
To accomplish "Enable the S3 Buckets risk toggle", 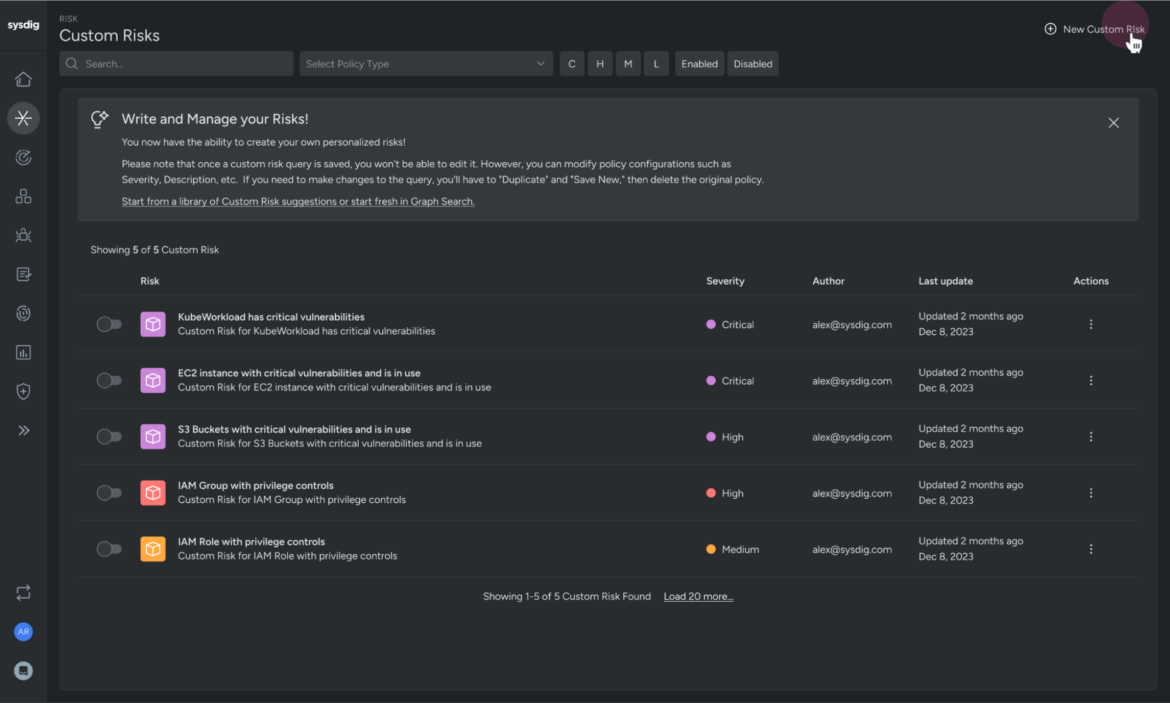I will pyautogui.click(x=109, y=437).
